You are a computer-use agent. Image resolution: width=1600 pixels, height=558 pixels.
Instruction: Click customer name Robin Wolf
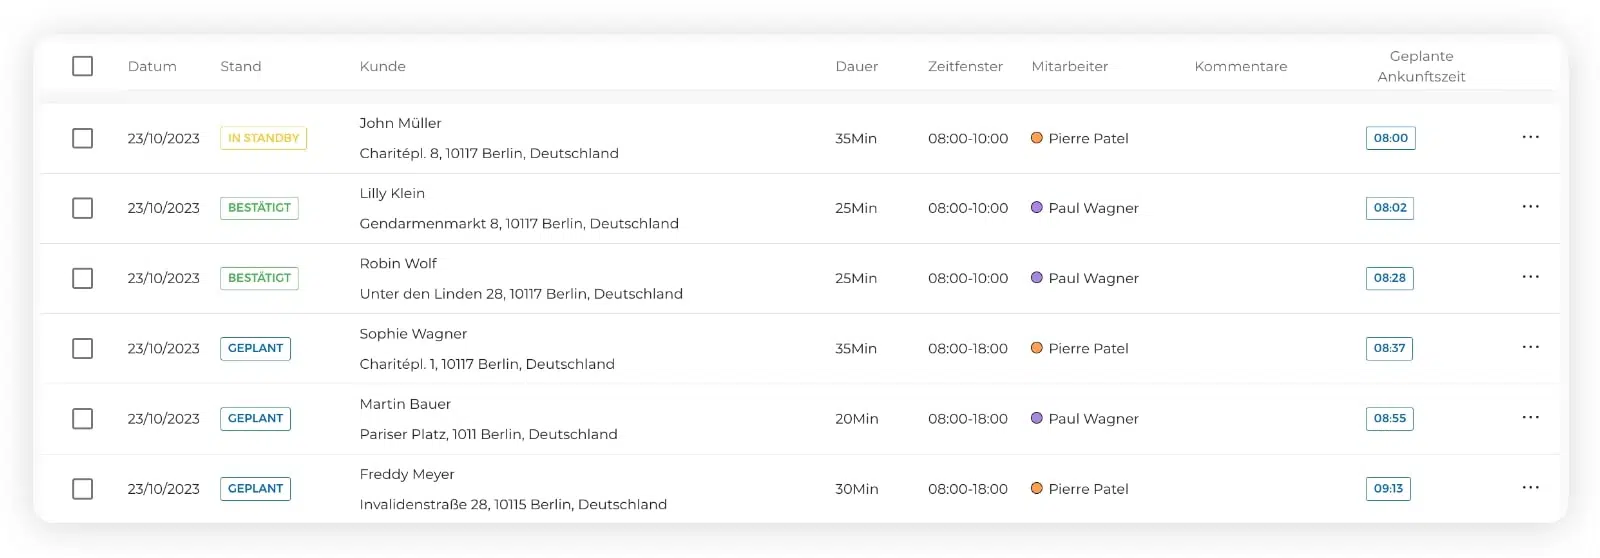(398, 263)
